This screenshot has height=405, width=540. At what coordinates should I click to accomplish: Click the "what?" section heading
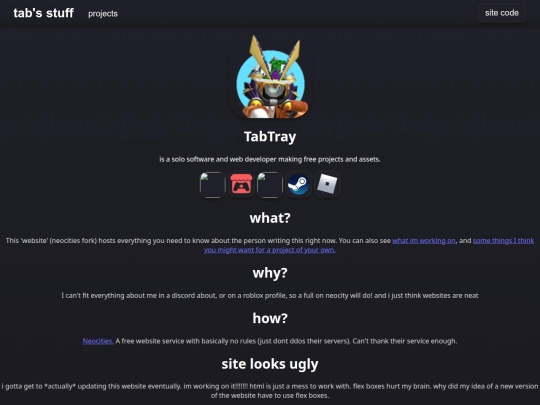tap(270, 218)
